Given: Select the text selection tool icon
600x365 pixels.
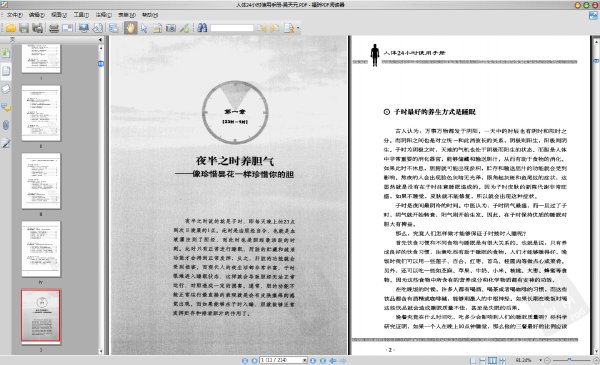Looking at the screenshot, I should [x=157, y=28].
